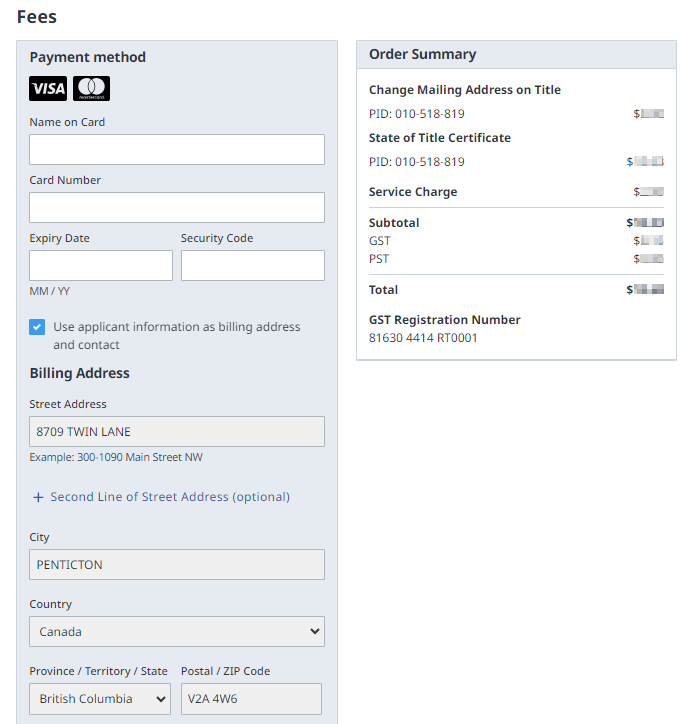
Task: Click the Total amount in Order Summary
Action: pyautogui.click(x=646, y=290)
